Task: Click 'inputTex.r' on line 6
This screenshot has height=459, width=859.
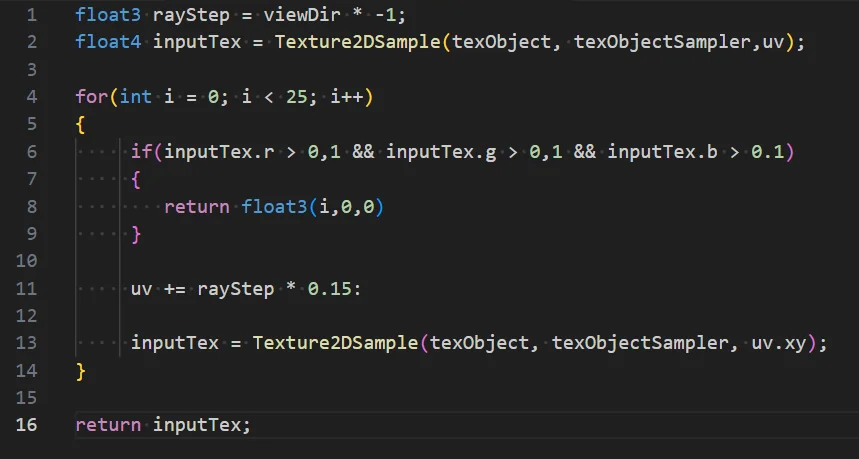Action: click(219, 152)
